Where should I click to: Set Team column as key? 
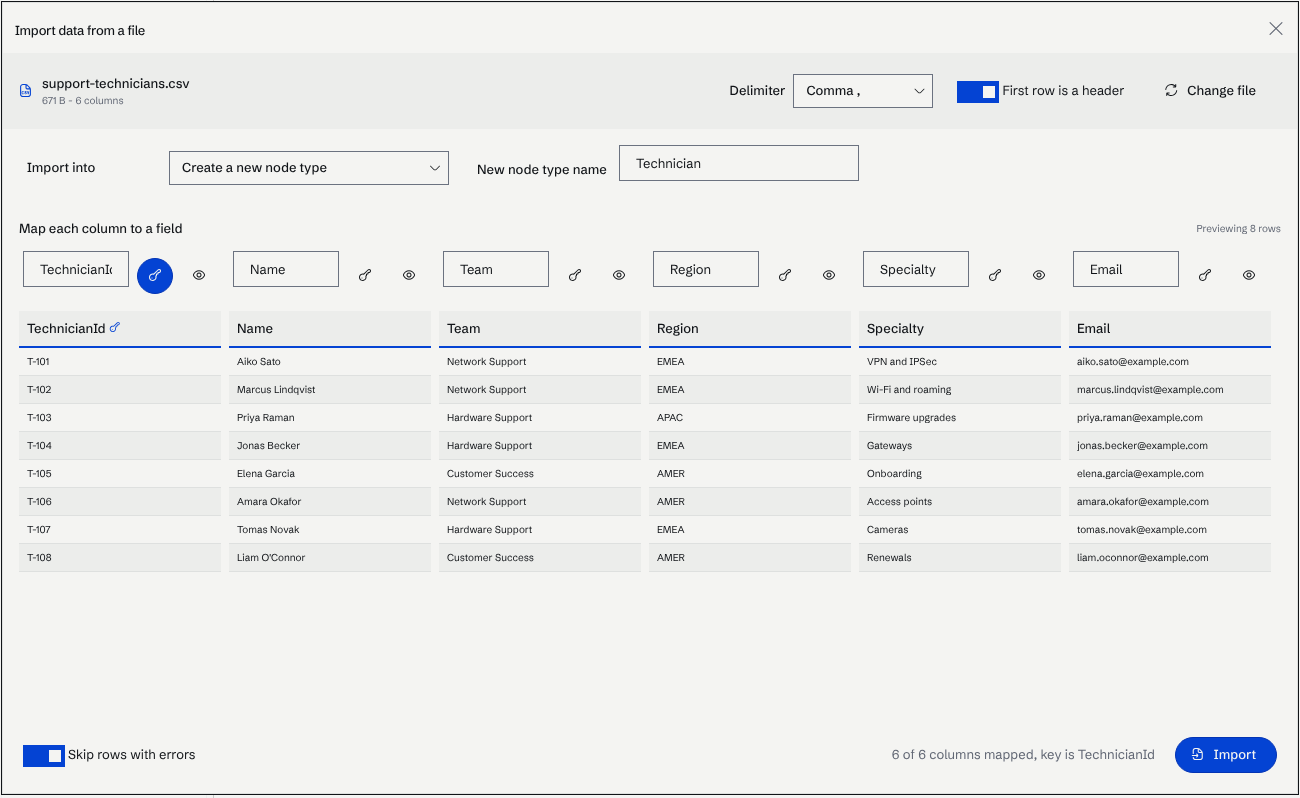575,275
